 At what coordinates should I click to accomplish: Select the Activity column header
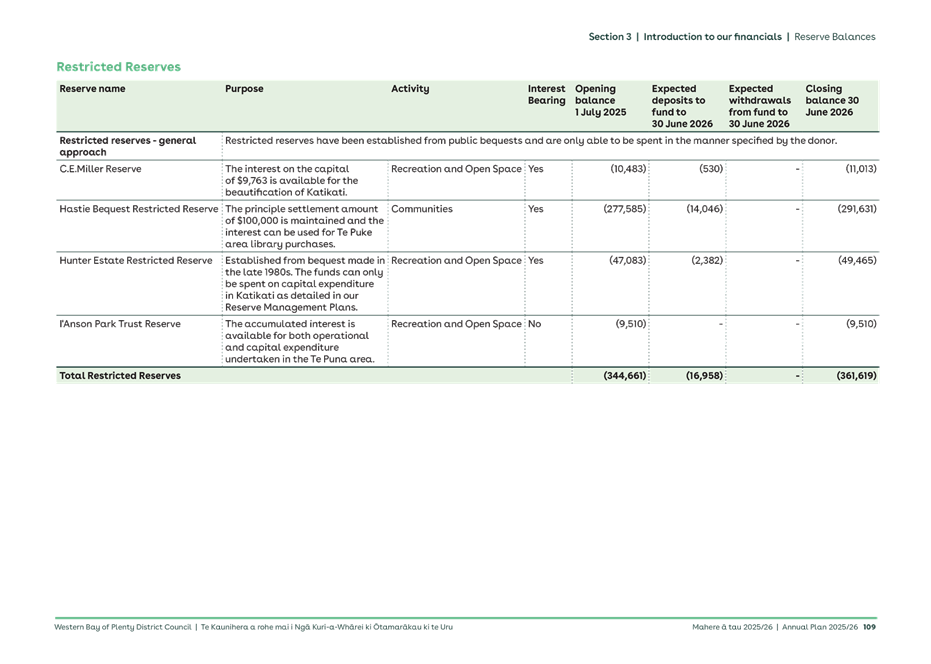pyautogui.click(x=410, y=88)
